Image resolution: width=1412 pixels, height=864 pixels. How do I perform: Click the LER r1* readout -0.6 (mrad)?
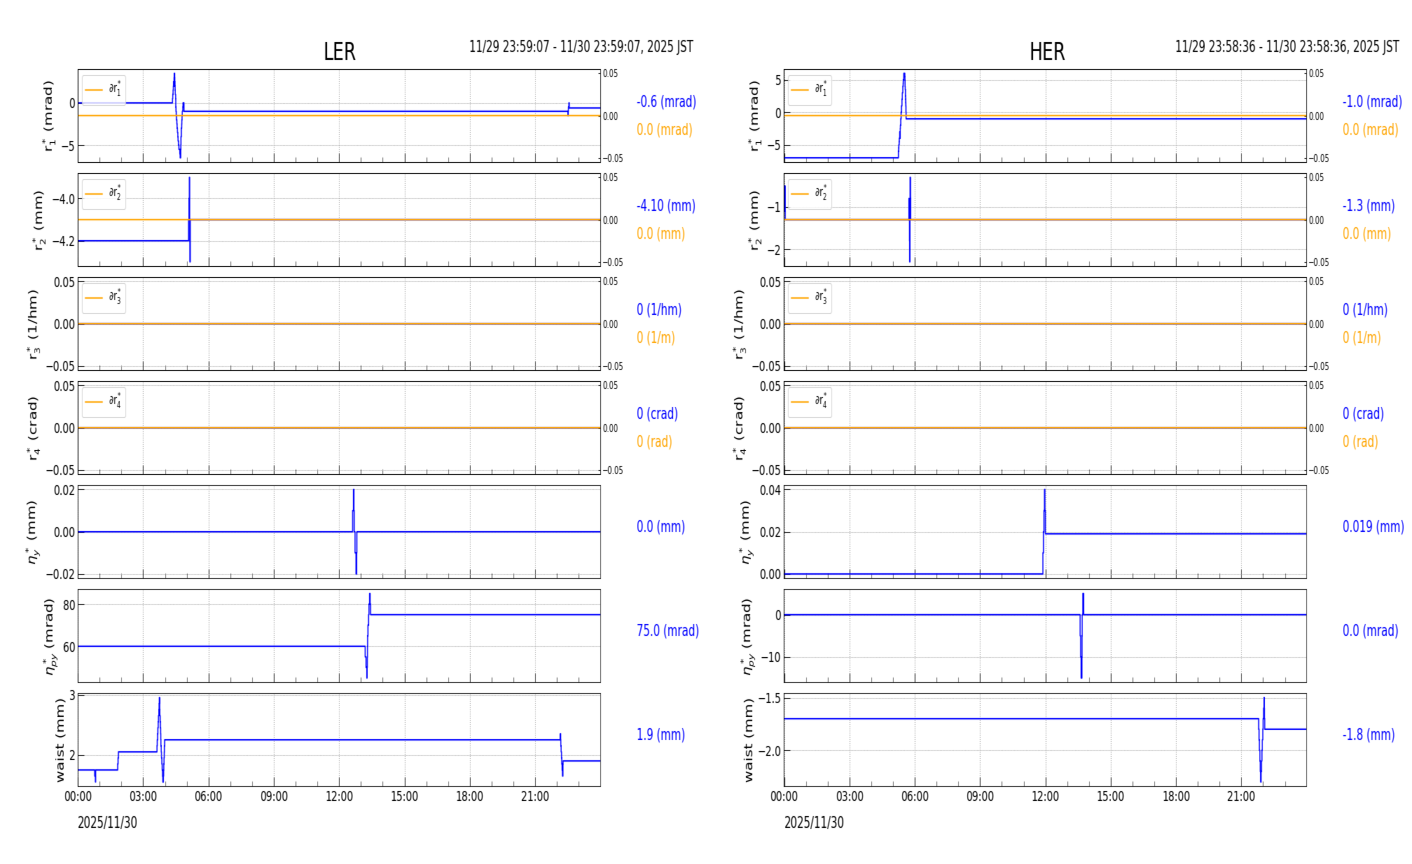[666, 102]
